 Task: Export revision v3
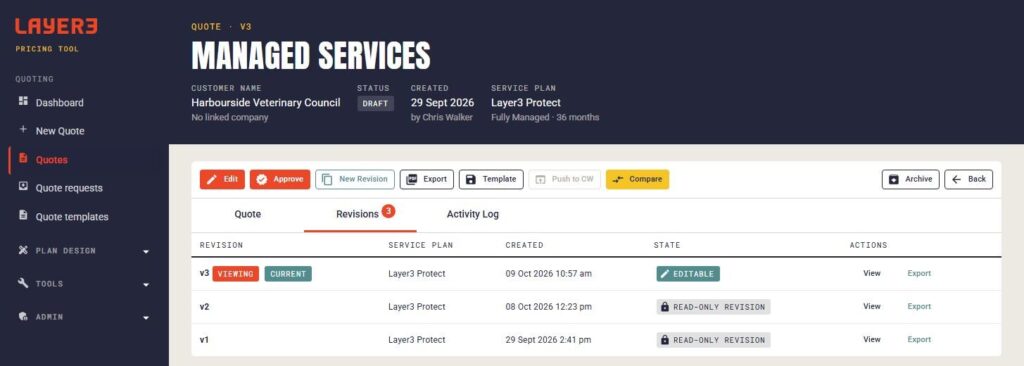[919, 273]
